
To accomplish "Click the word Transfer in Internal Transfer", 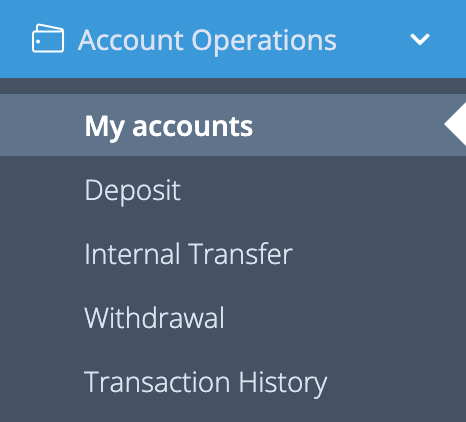I will coord(240,254).
